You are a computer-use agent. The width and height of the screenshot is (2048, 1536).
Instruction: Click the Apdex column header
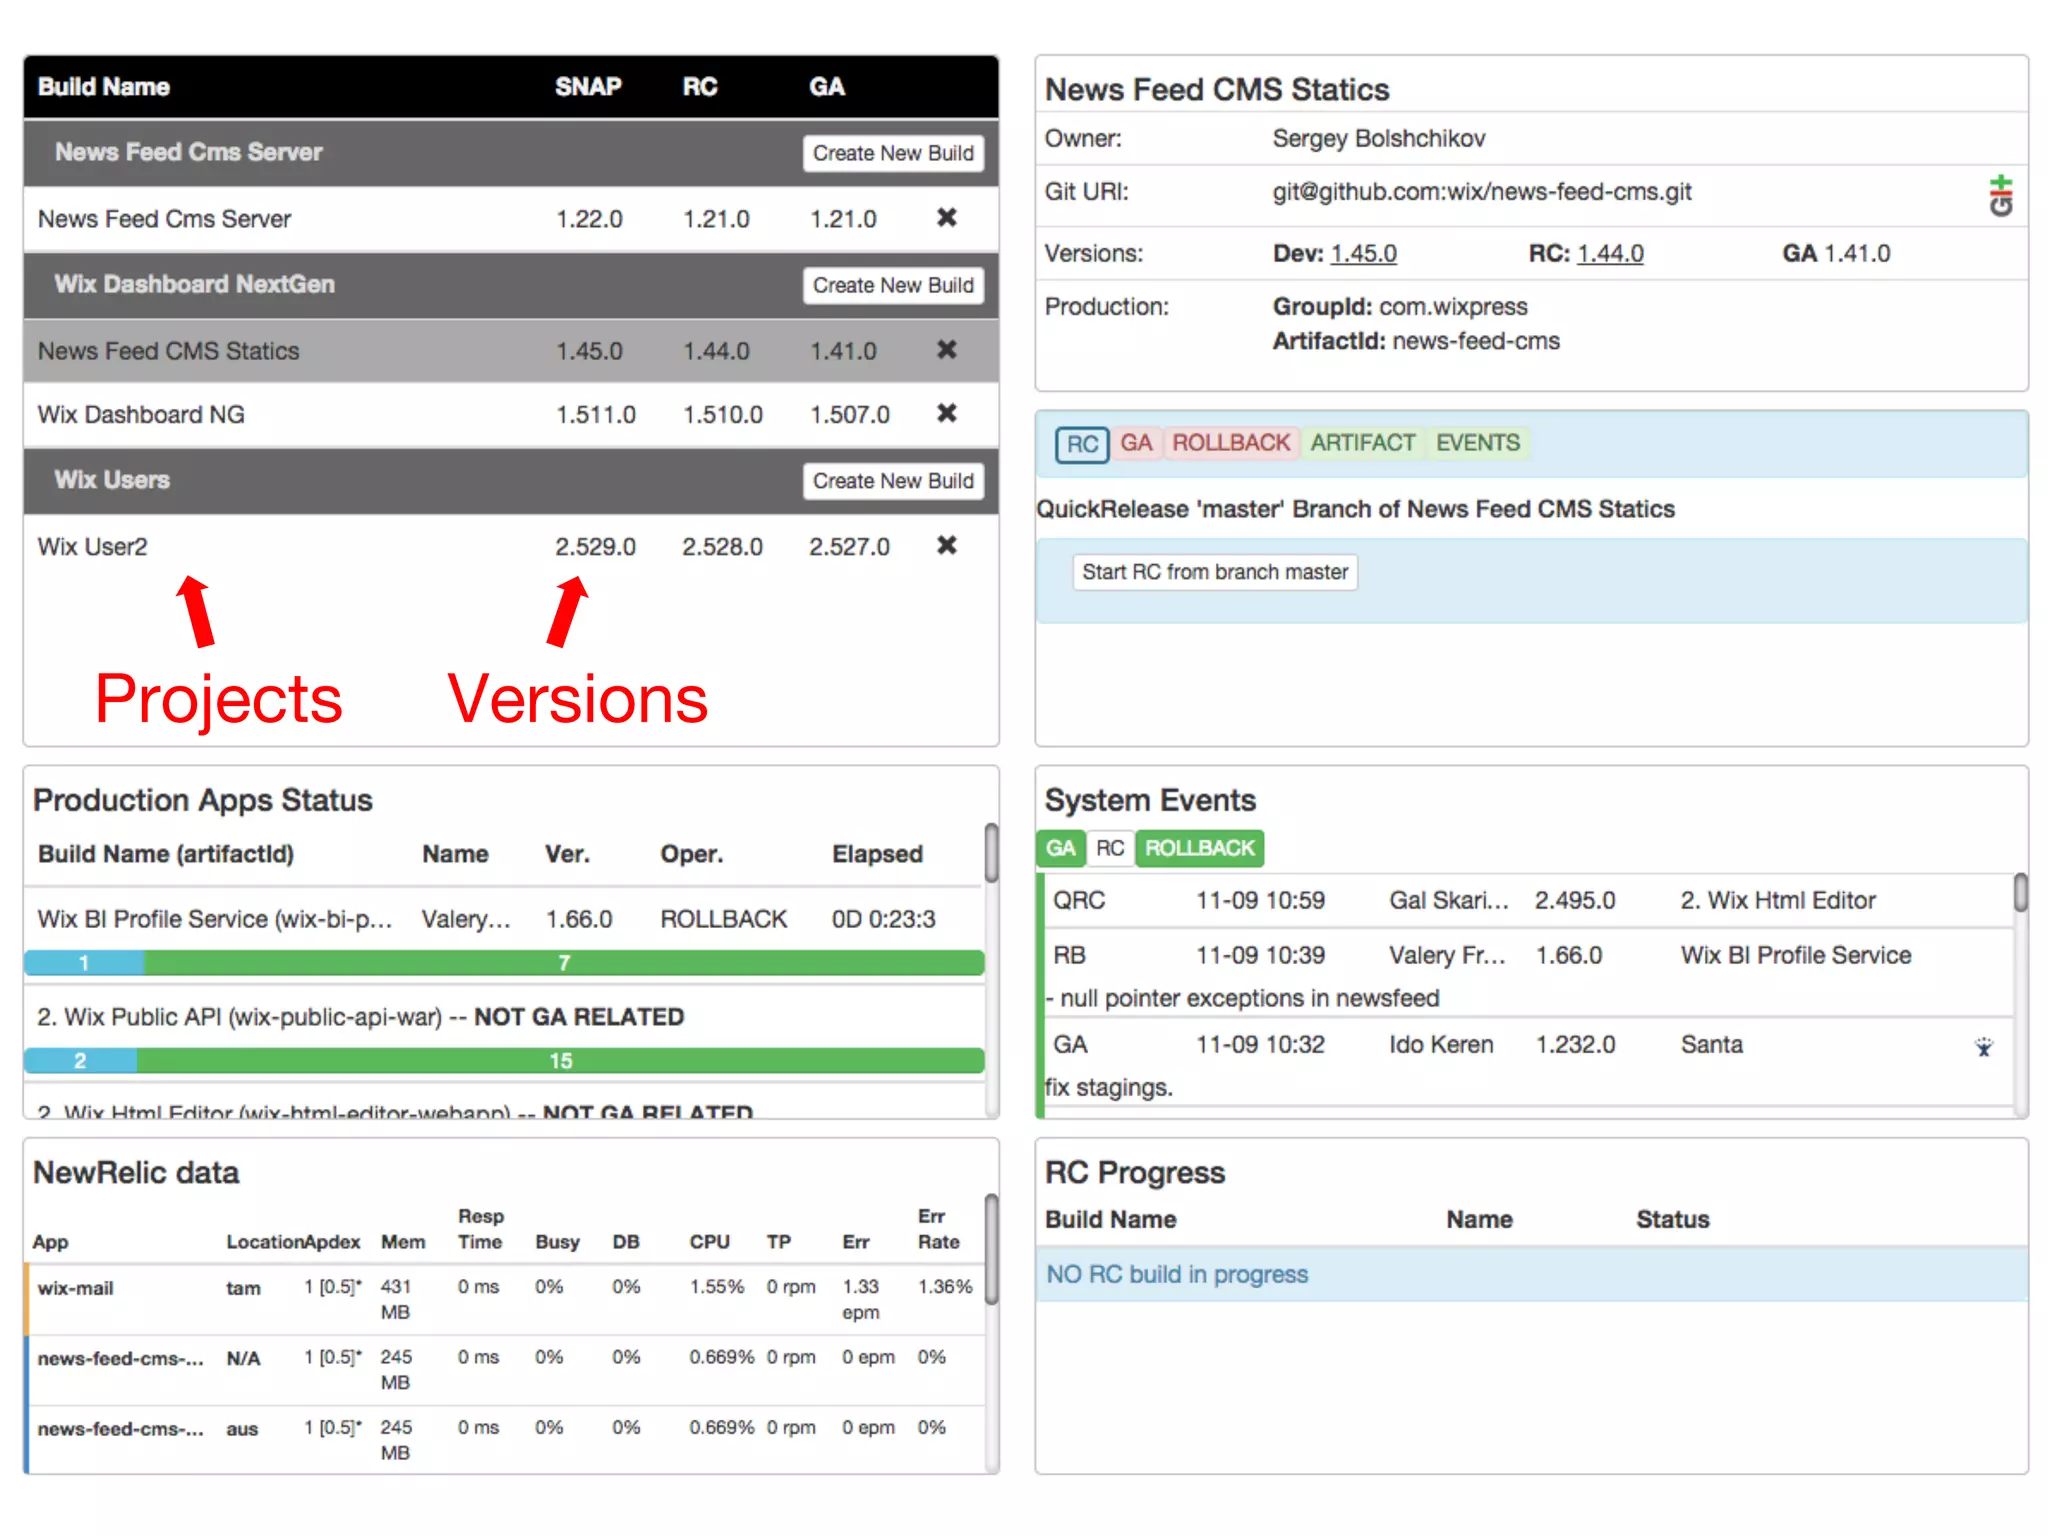pos(333,1242)
